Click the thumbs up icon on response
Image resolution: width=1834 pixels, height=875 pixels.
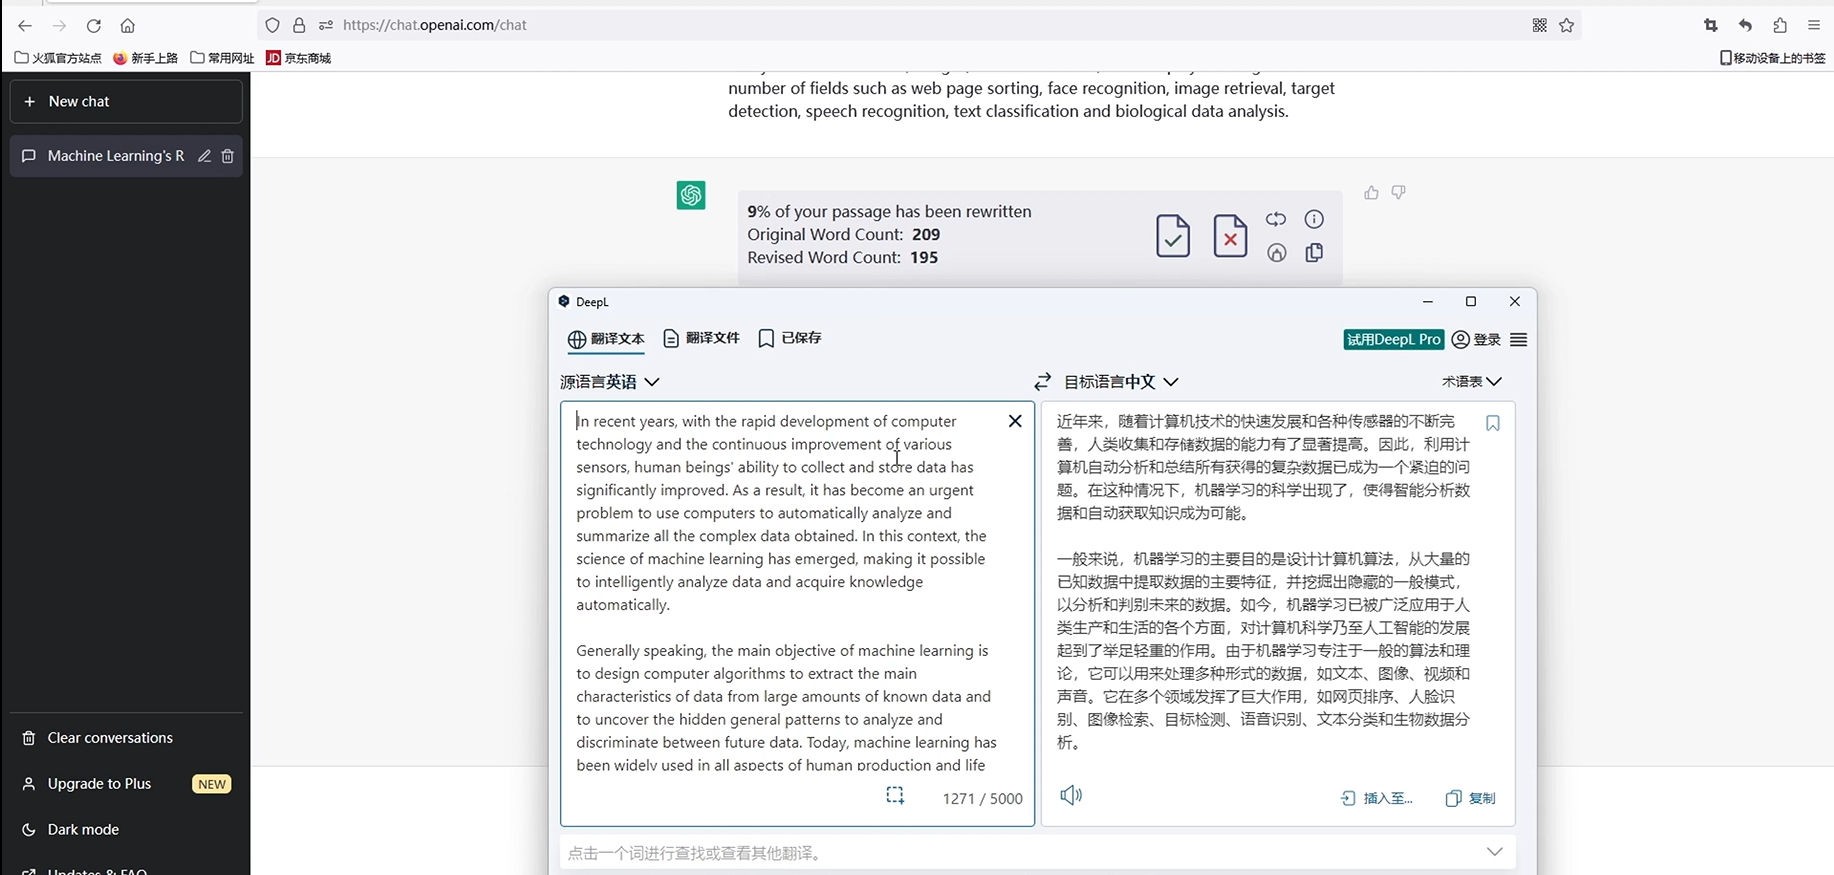click(1371, 192)
